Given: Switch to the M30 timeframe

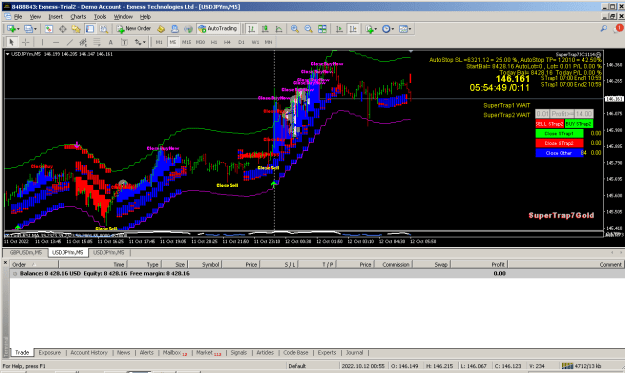Looking at the screenshot, I should [x=200, y=42].
